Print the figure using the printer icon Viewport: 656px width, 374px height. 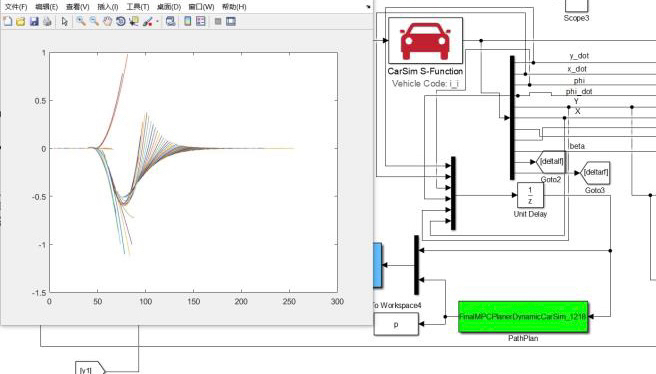pyautogui.click(x=47, y=21)
